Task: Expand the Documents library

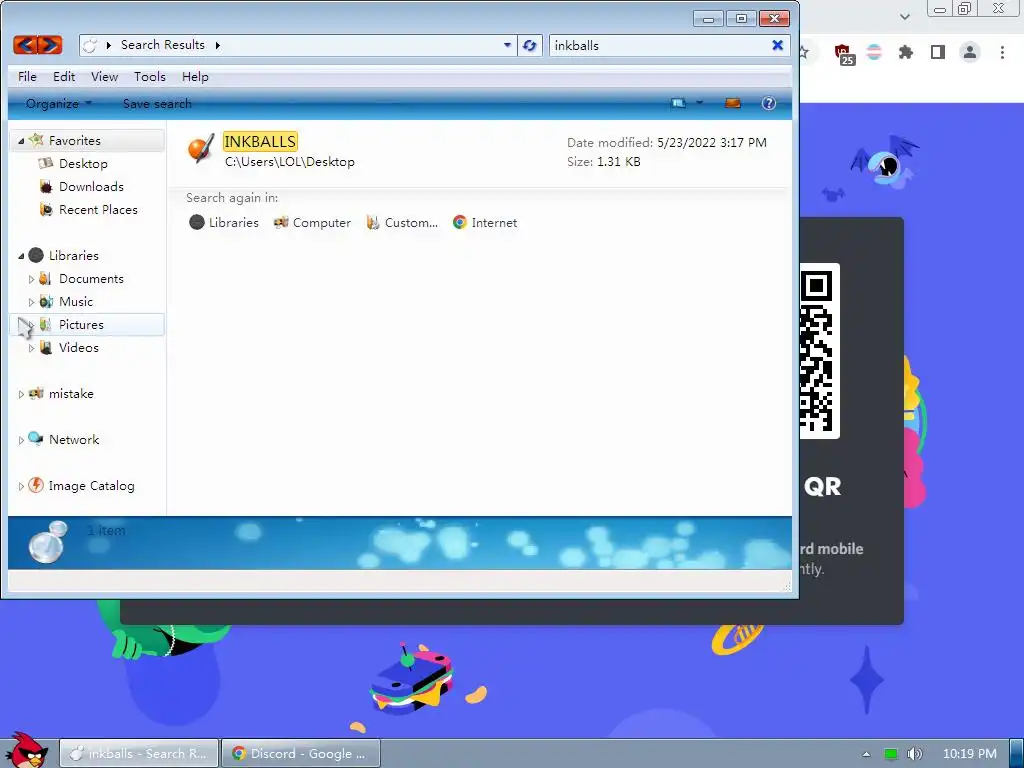Action: (31, 279)
